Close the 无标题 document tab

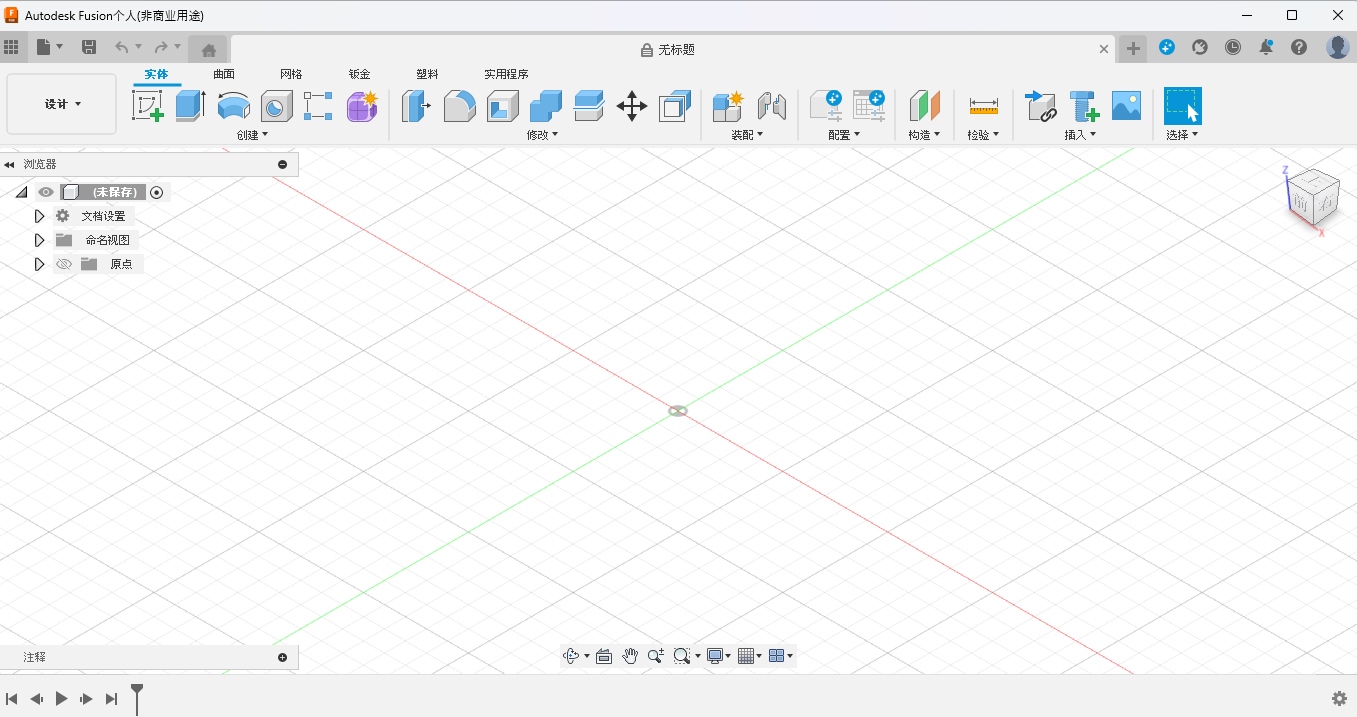coord(1104,49)
